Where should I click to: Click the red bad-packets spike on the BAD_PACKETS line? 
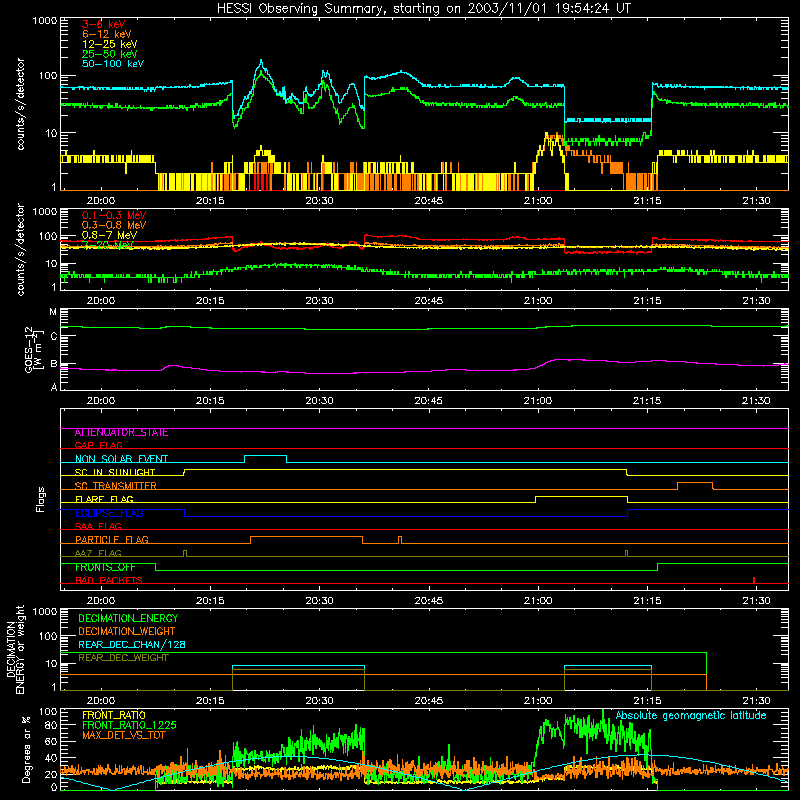coord(754,580)
